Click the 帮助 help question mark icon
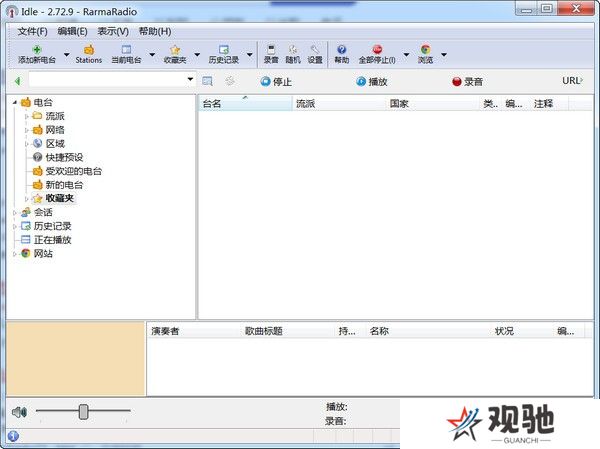Screen dimensions: 600x449 point(342,49)
